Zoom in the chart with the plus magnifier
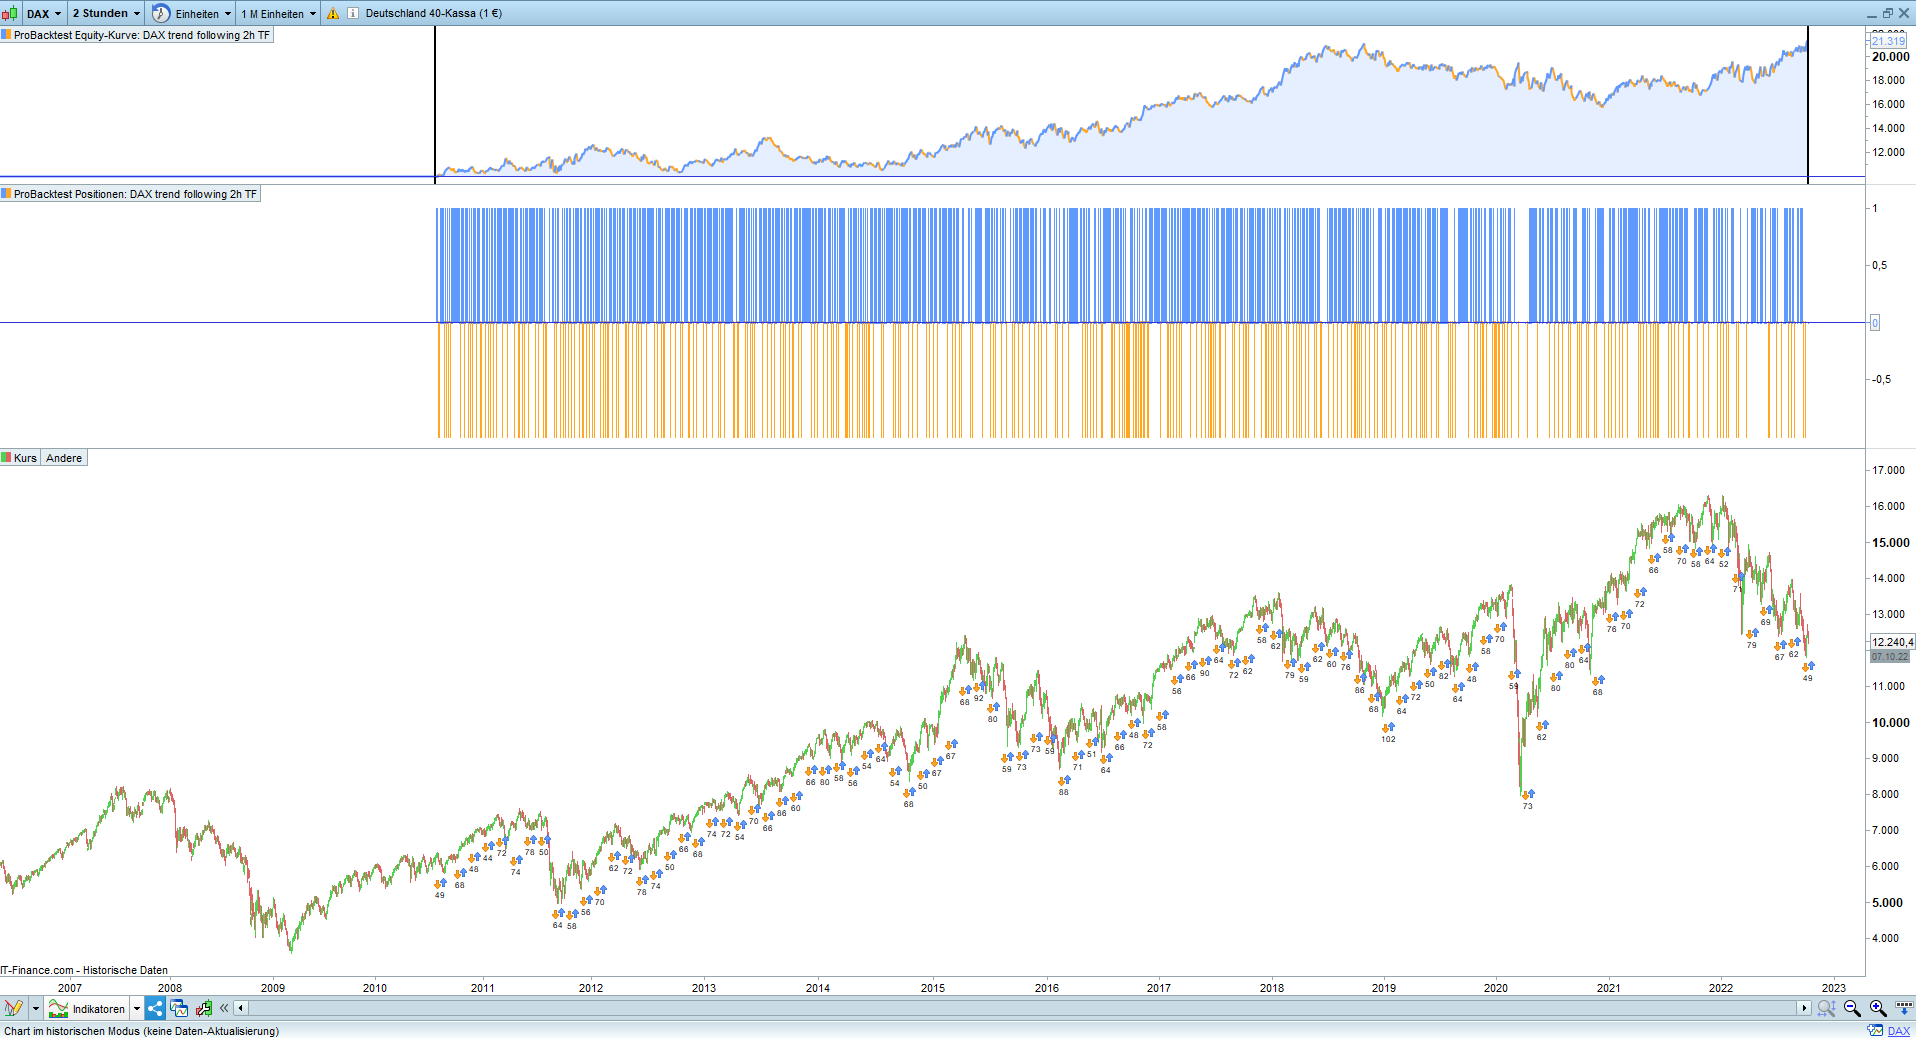The width and height of the screenshot is (1916, 1038). click(1878, 1008)
